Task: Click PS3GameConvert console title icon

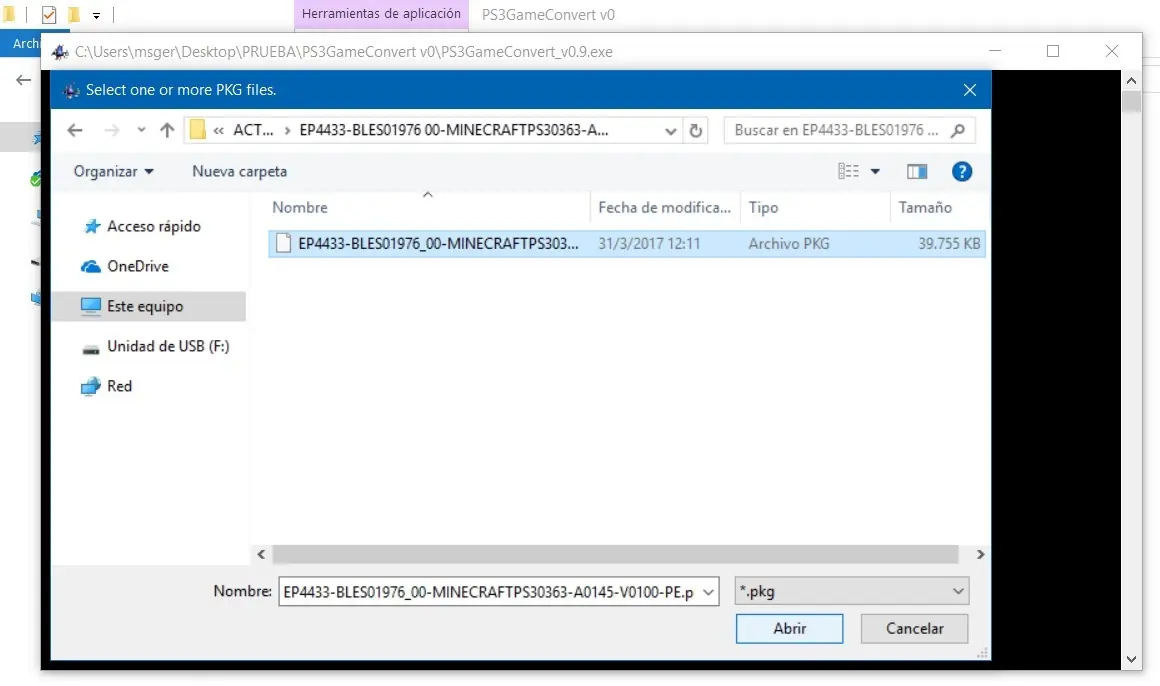Action: tap(60, 52)
